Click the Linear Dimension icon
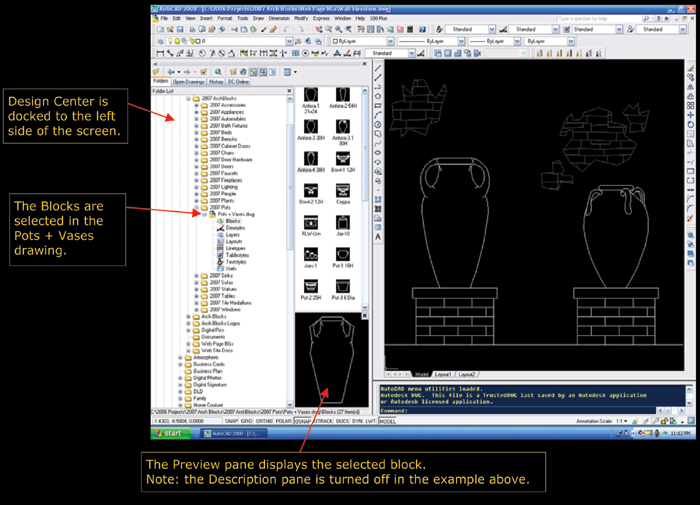 (160, 53)
